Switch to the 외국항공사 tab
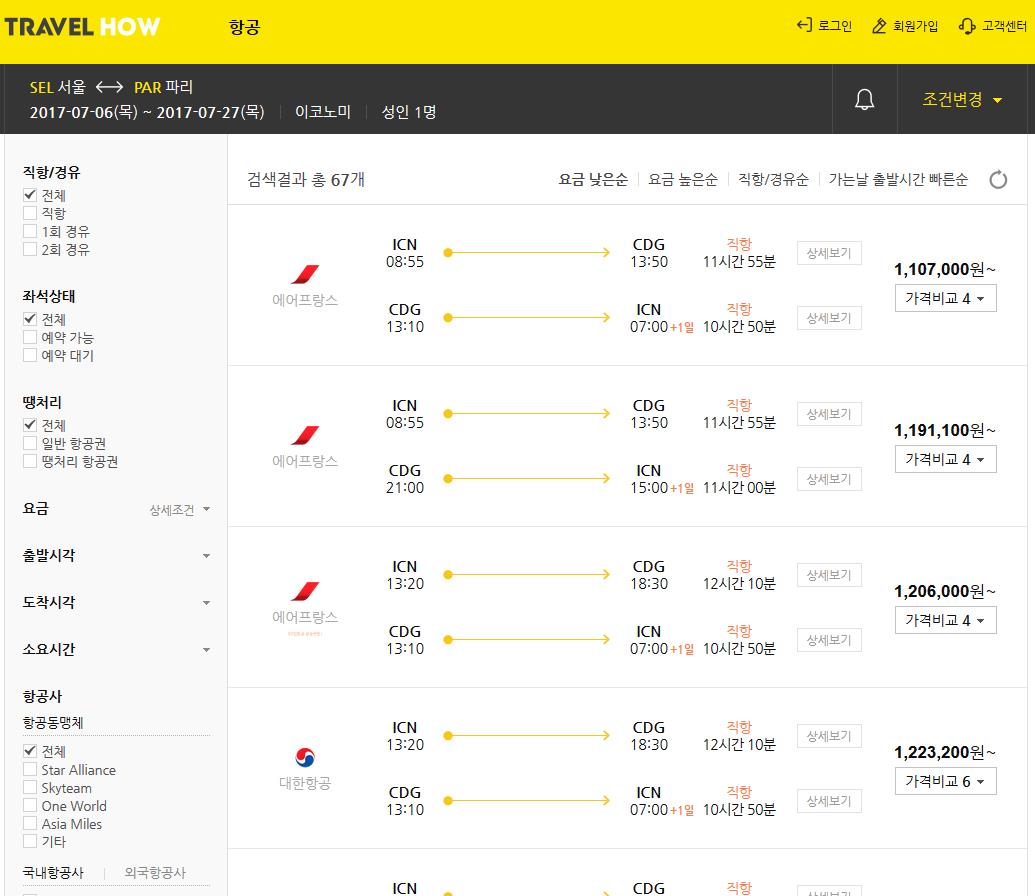Screen dimensions: 1035x896 click(156, 873)
